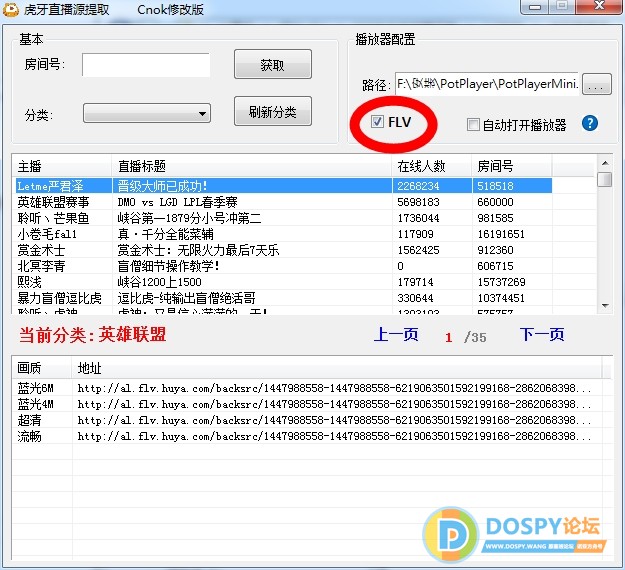
Task: Click room number 518518
Action: pos(495,186)
